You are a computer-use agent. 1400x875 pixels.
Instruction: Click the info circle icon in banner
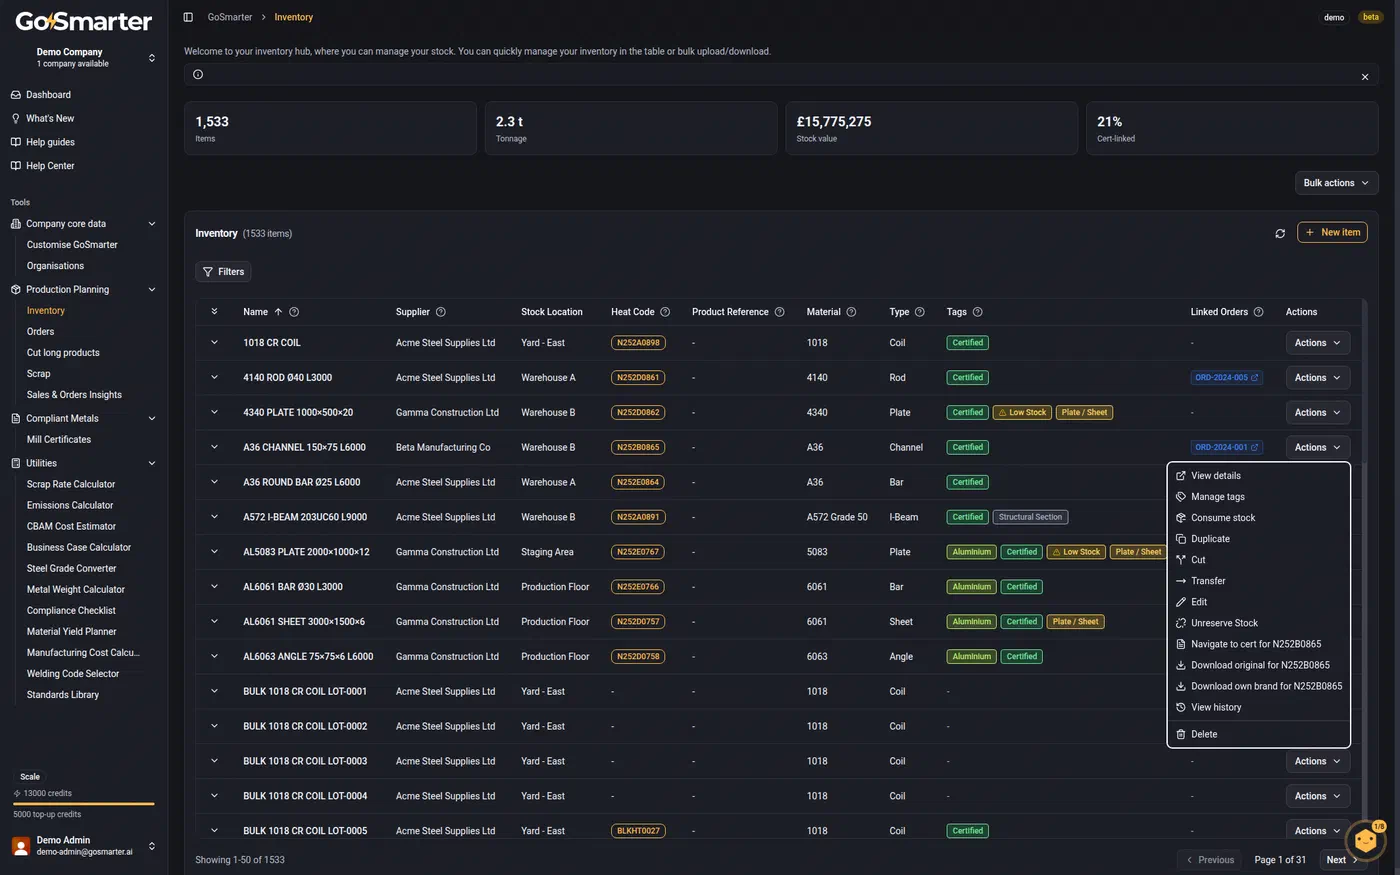(x=198, y=75)
